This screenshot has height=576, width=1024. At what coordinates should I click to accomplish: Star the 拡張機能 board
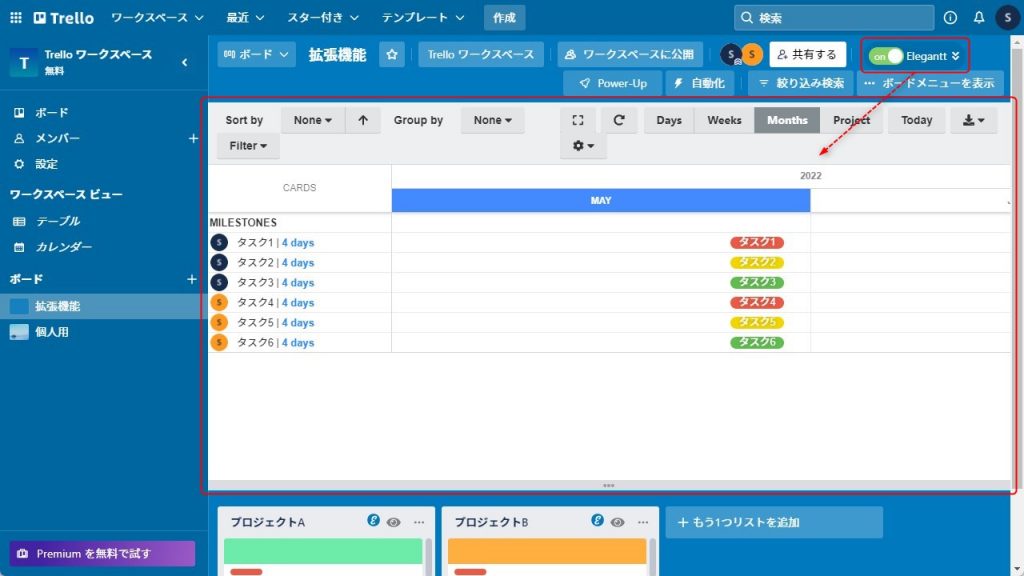(392, 54)
